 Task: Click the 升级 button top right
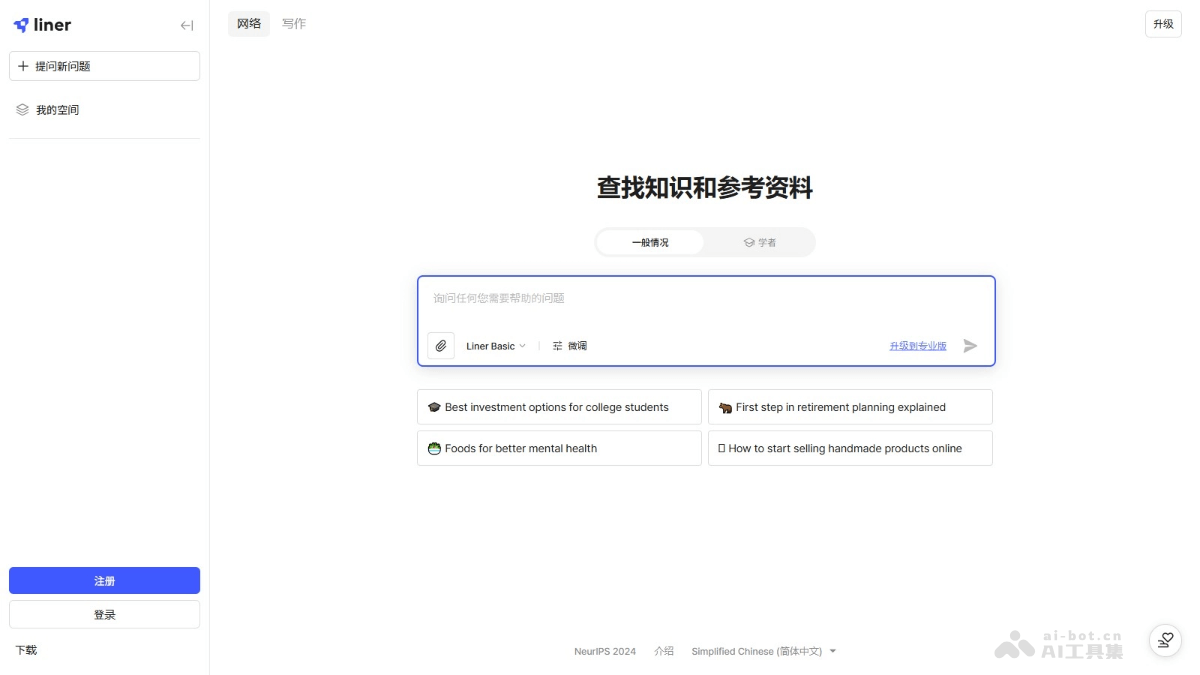tap(1163, 23)
